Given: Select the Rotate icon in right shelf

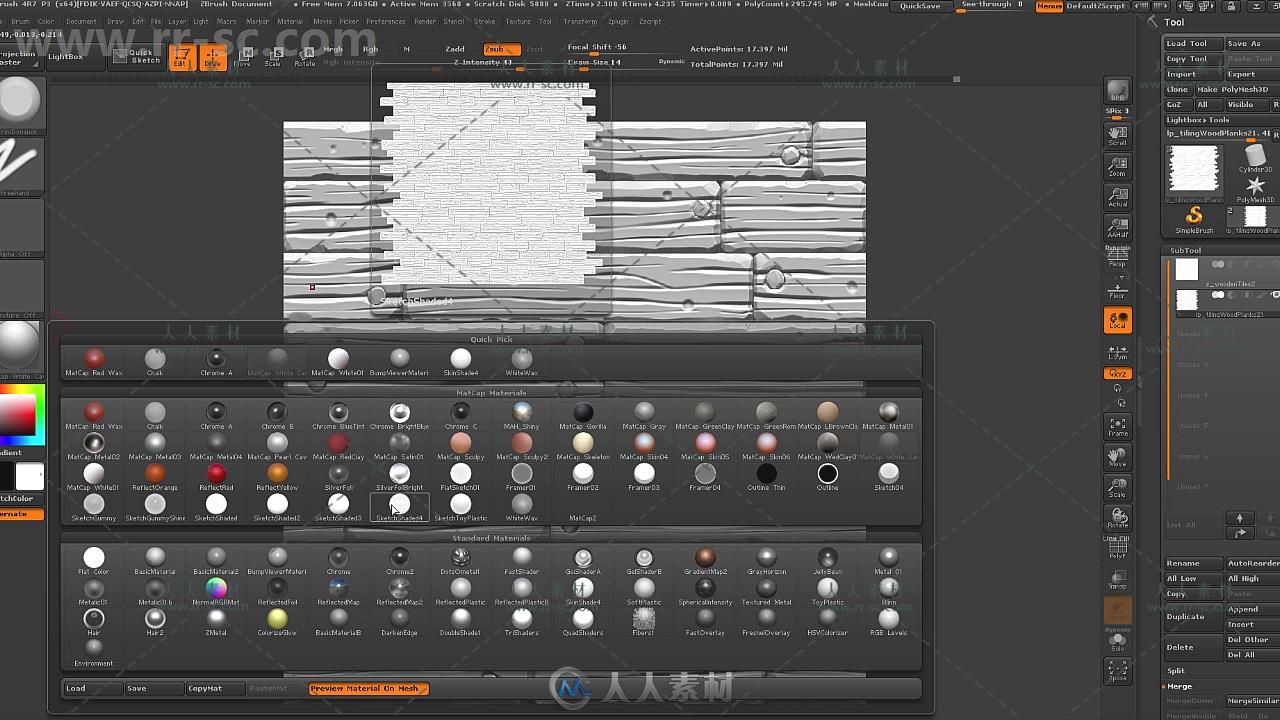Looking at the screenshot, I should point(1117,518).
